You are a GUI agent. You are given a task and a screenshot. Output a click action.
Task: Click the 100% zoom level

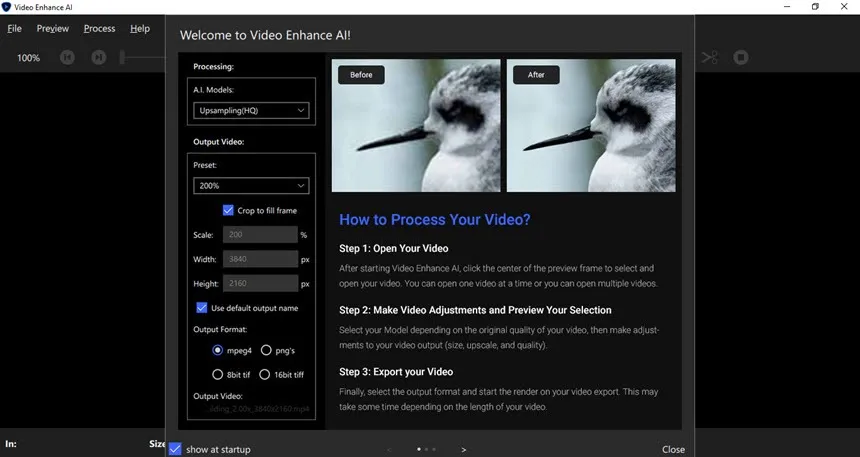coord(29,58)
